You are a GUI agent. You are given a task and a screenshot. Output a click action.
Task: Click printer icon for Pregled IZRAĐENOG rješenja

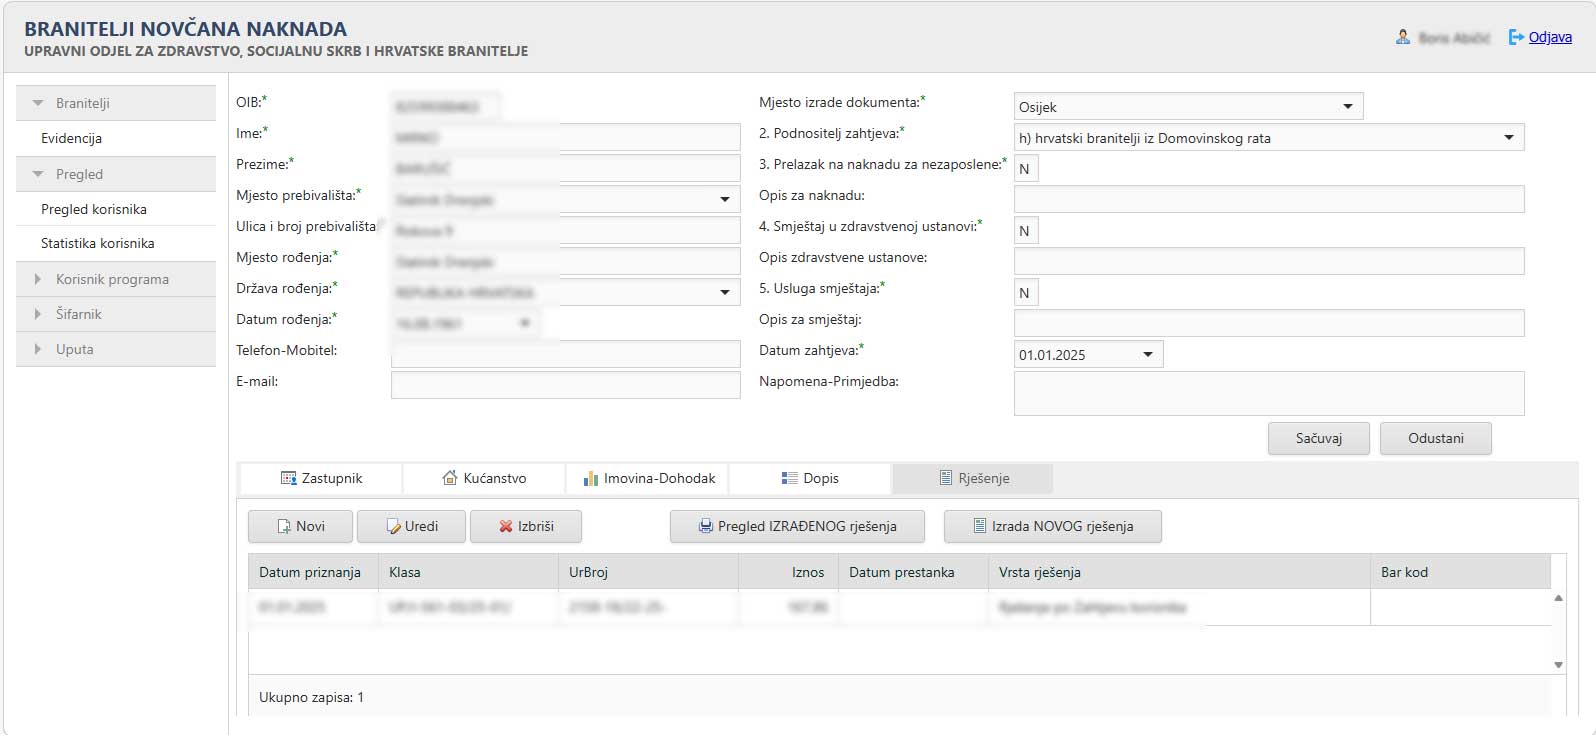705,527
